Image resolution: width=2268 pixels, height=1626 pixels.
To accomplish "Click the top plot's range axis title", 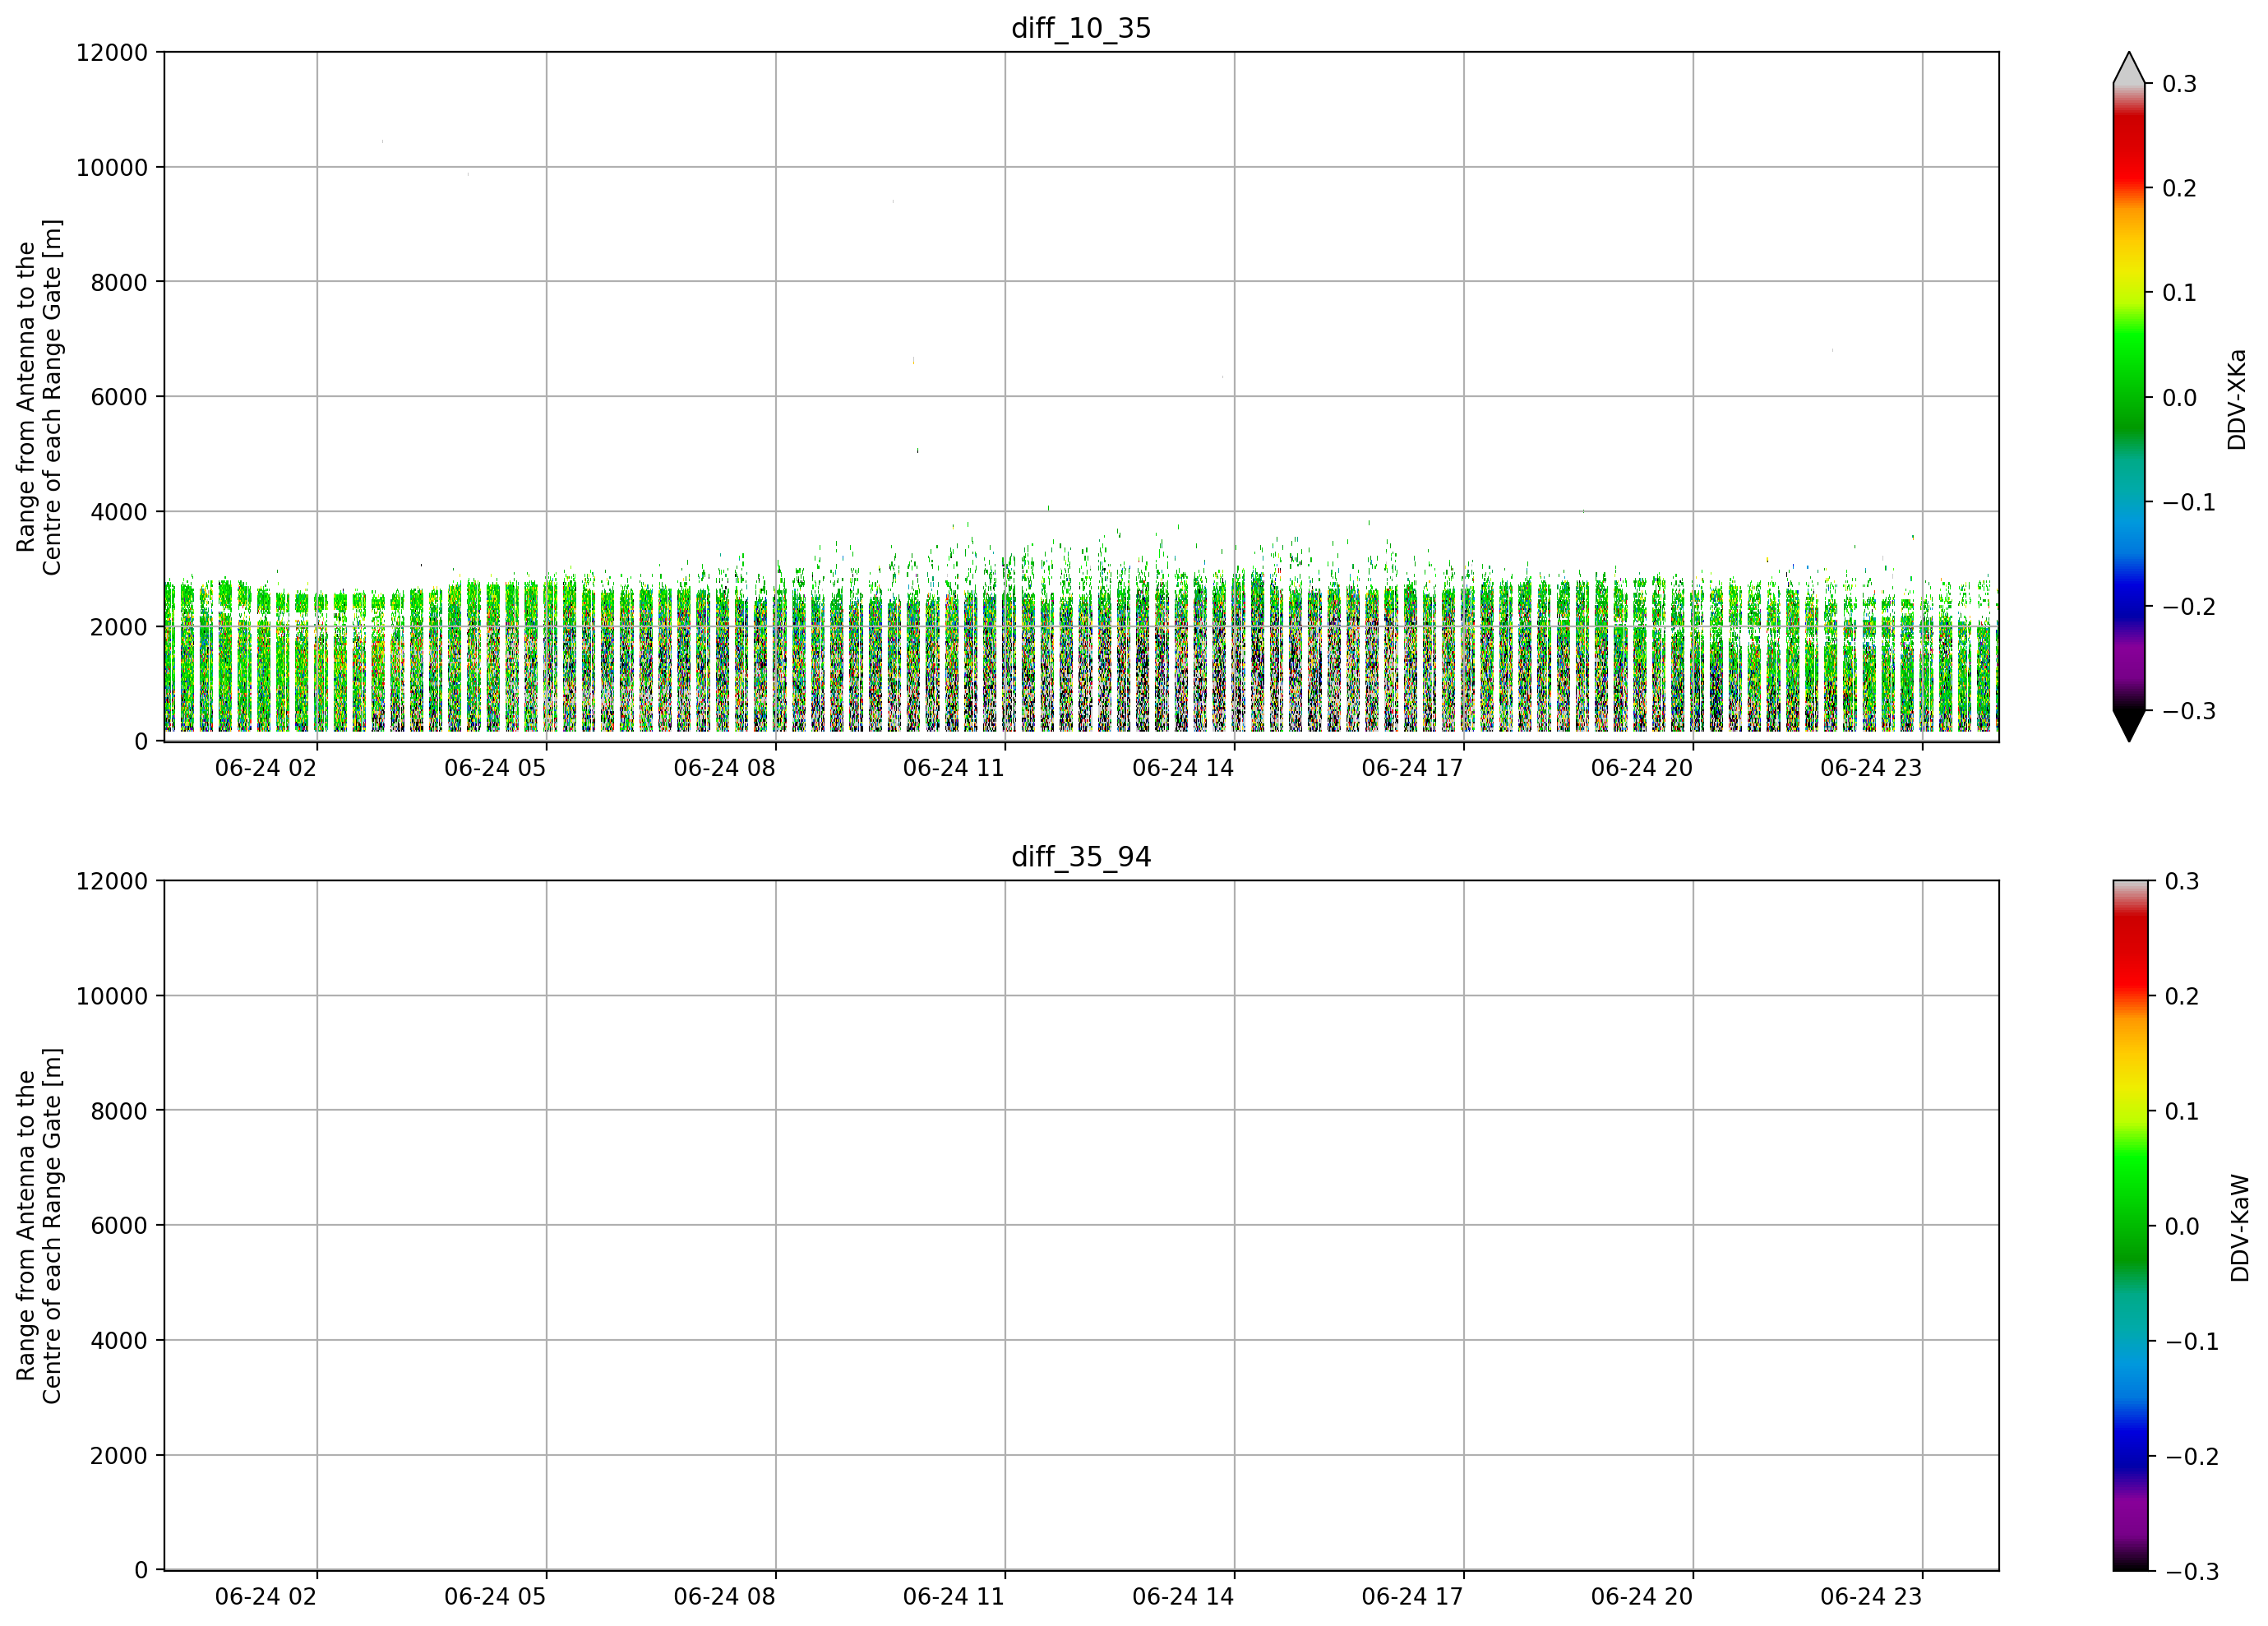I will tap(39, 397).
